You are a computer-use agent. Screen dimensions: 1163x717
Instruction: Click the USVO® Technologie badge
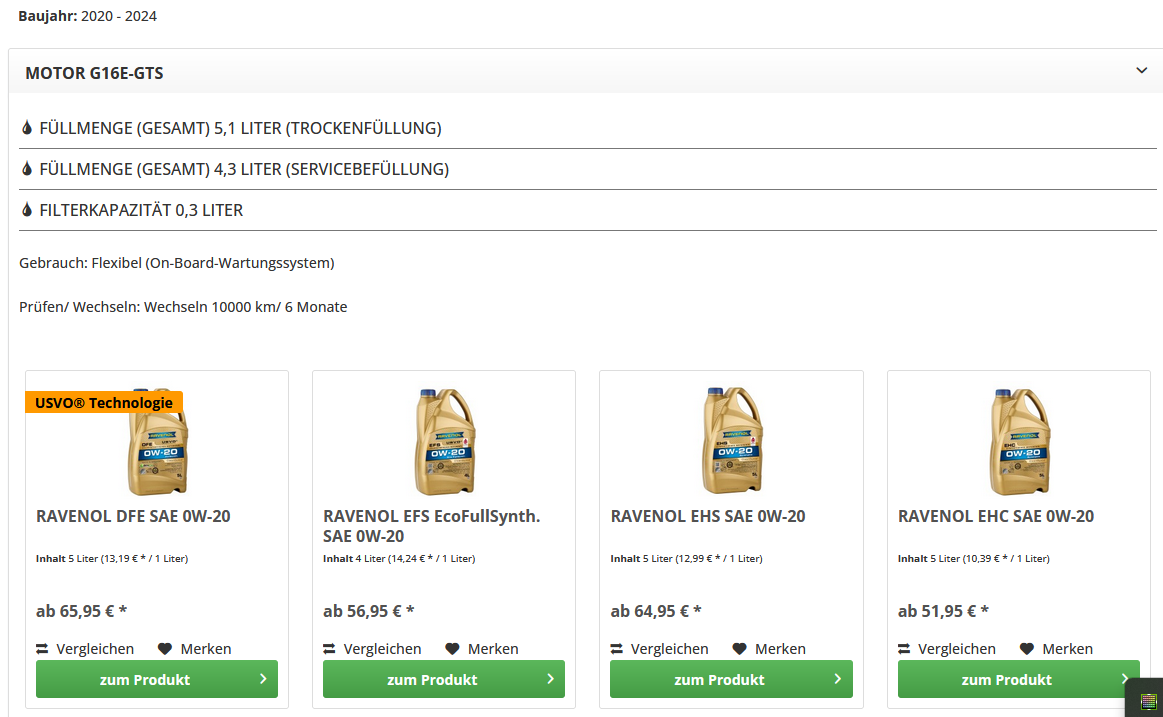(104, 403)
